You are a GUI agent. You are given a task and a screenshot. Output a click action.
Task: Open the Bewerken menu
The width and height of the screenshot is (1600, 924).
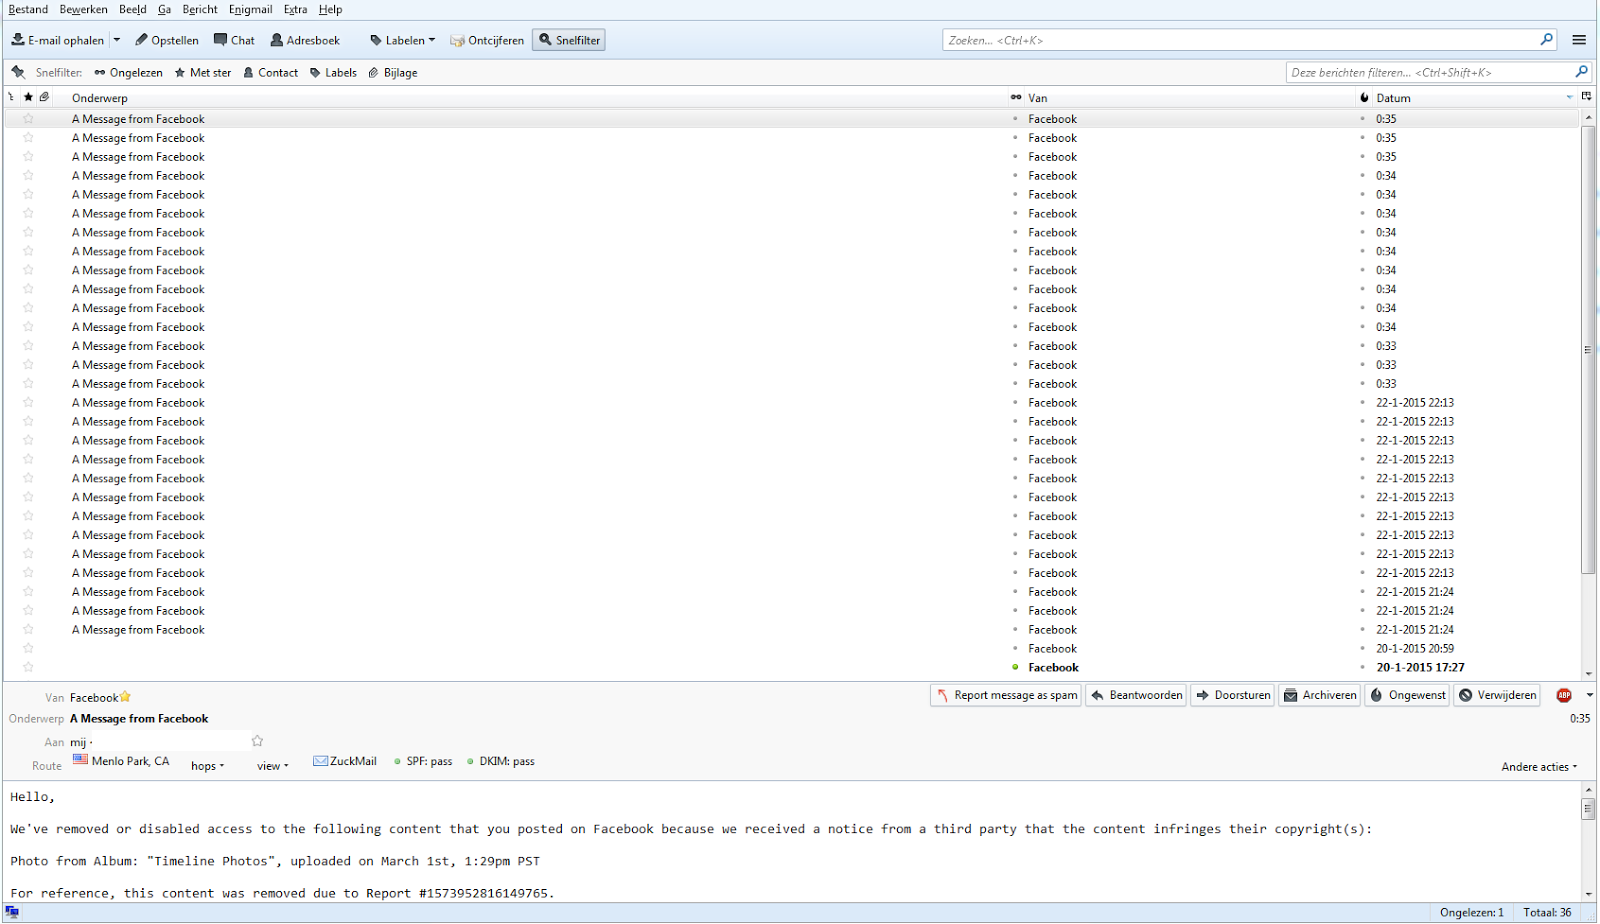[84, 9]
